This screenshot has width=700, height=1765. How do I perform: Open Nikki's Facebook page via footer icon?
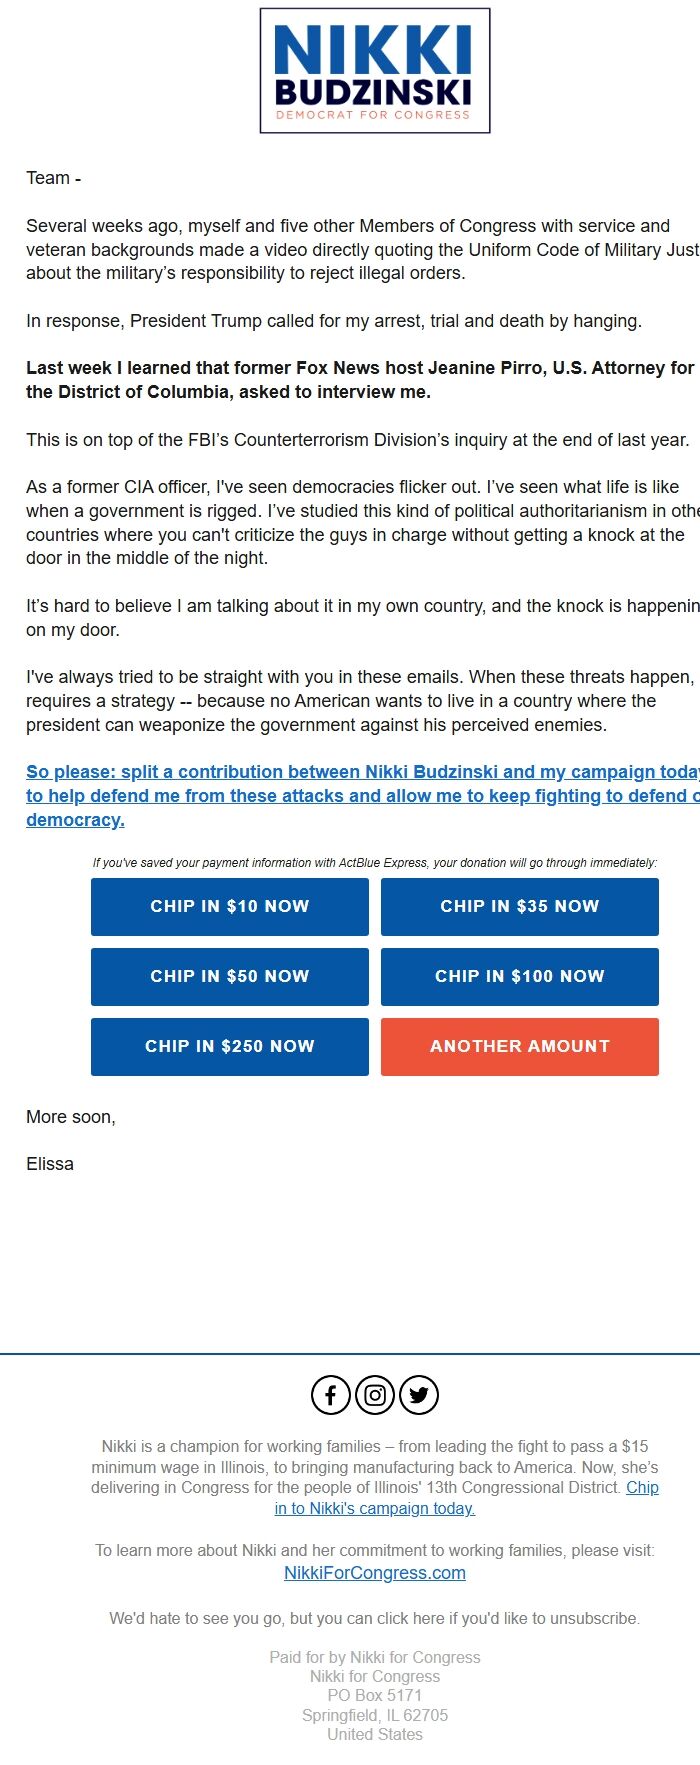coord(330,1395)
